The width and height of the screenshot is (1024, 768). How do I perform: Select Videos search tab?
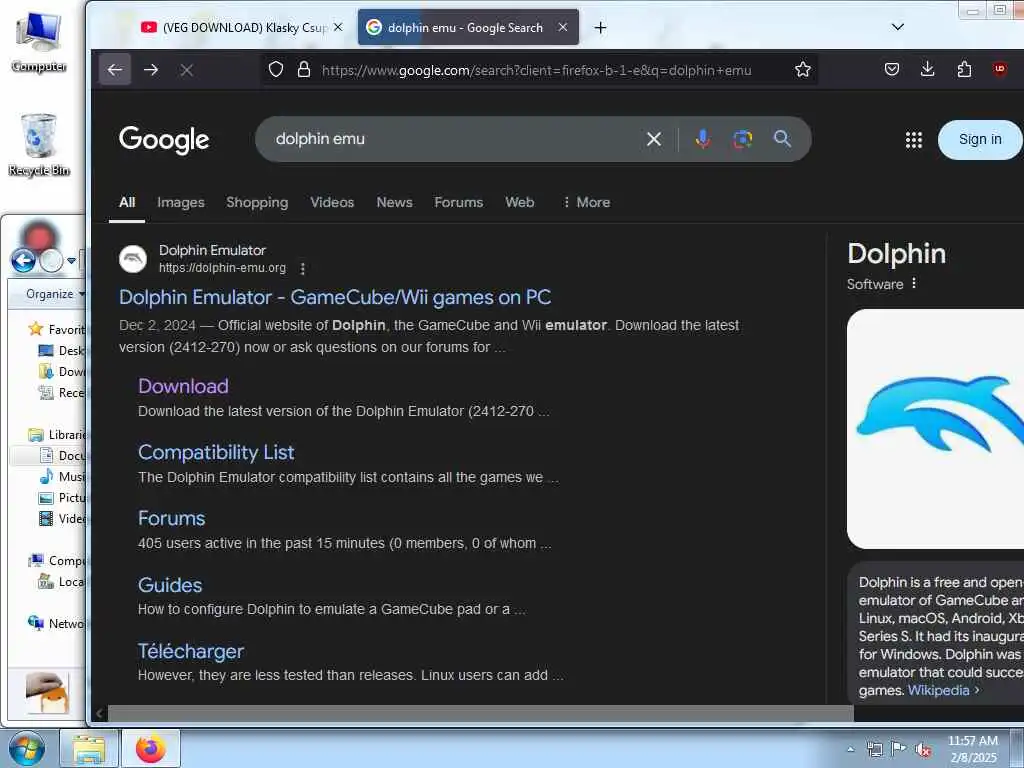[x=332, y=202]
